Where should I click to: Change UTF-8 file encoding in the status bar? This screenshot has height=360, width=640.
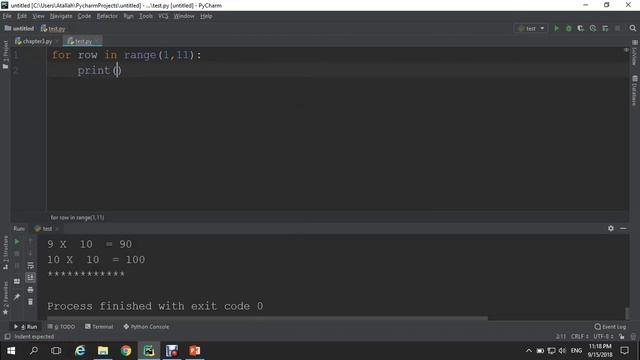click(x=603, y=336)
